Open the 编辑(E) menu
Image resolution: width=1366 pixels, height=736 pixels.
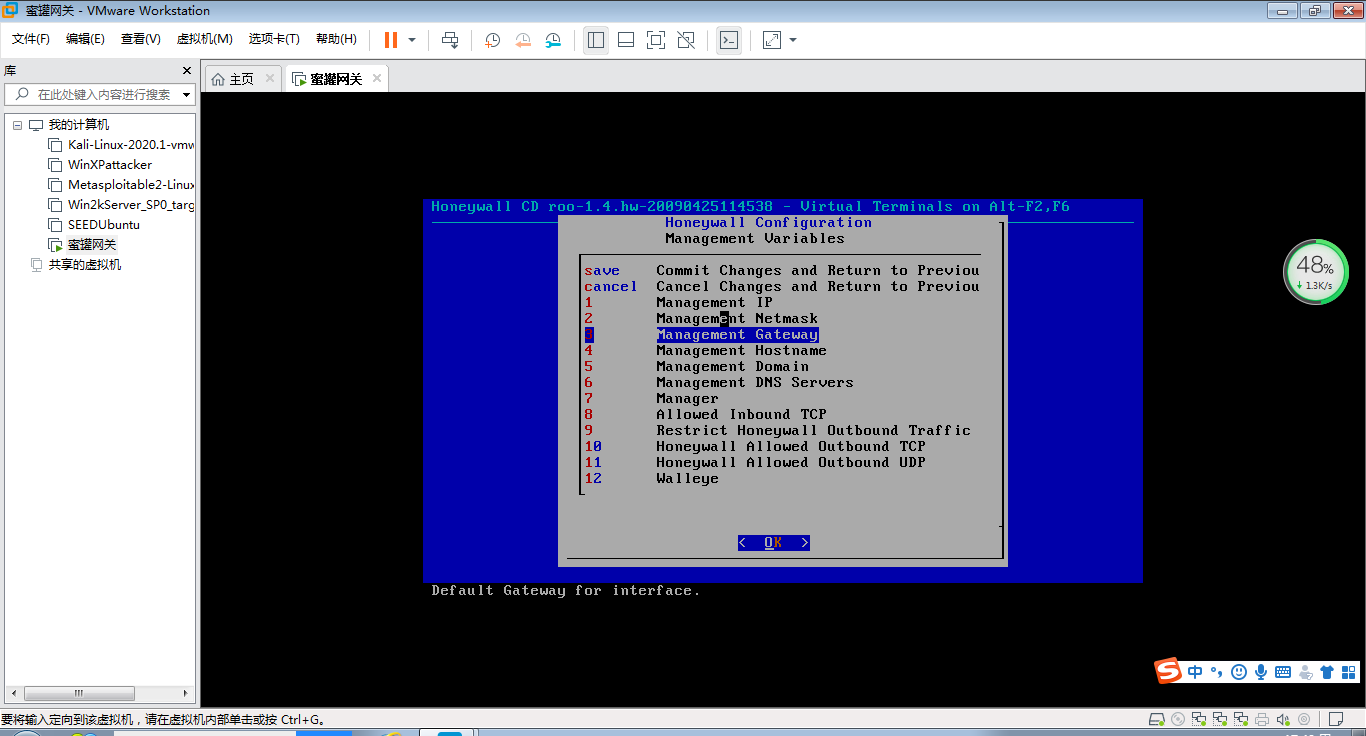(85, 39)
